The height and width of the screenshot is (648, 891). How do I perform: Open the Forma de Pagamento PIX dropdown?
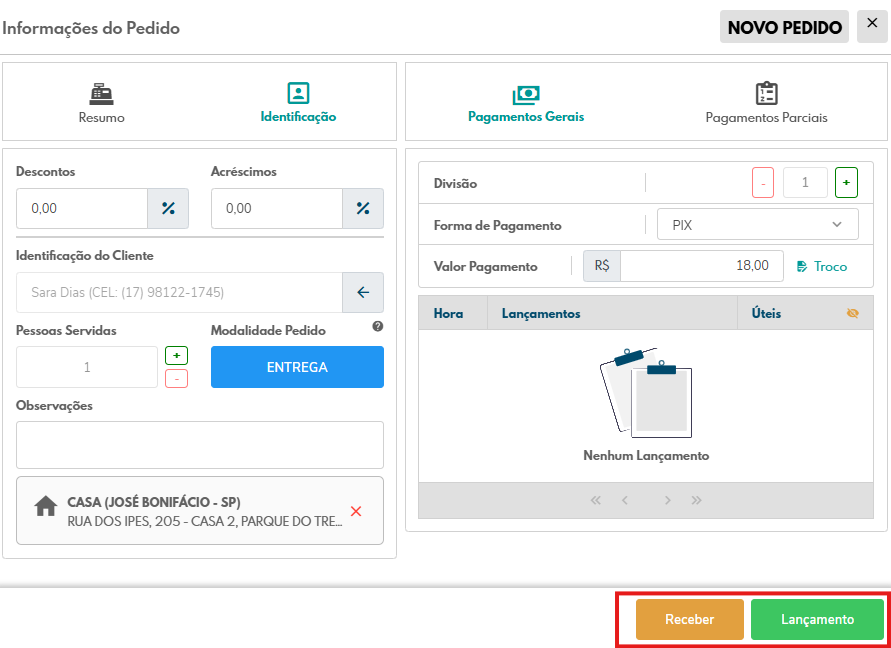coord(758,225)
